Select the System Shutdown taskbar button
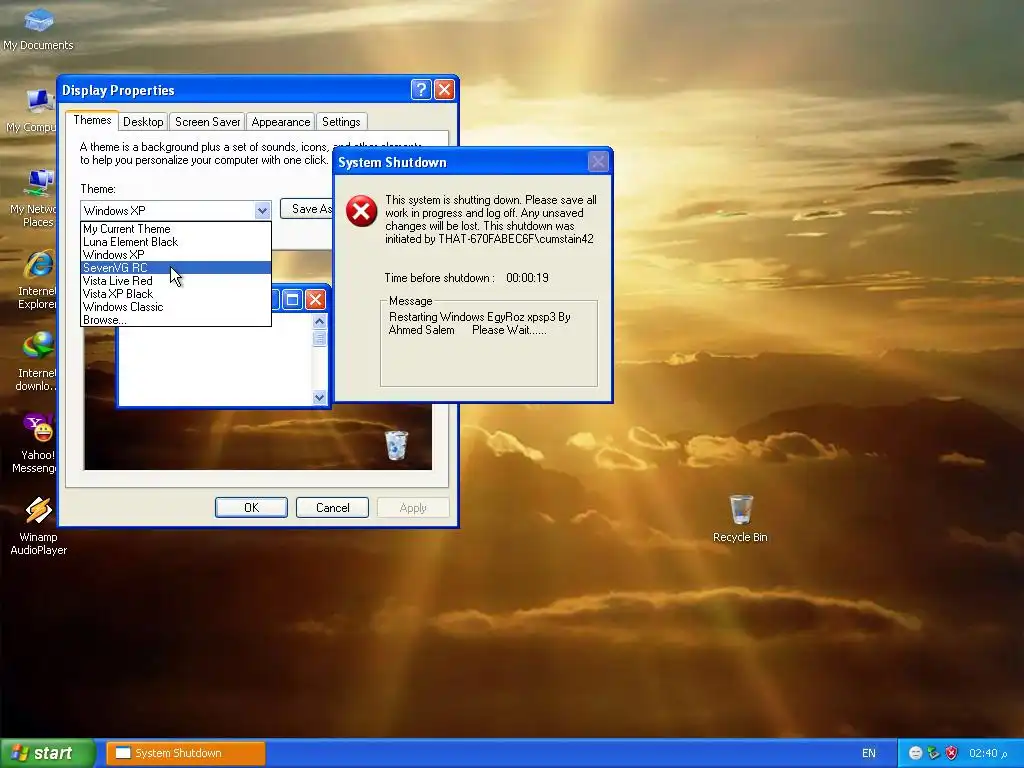The image size is (1024, 768). (x=185, y=753)
